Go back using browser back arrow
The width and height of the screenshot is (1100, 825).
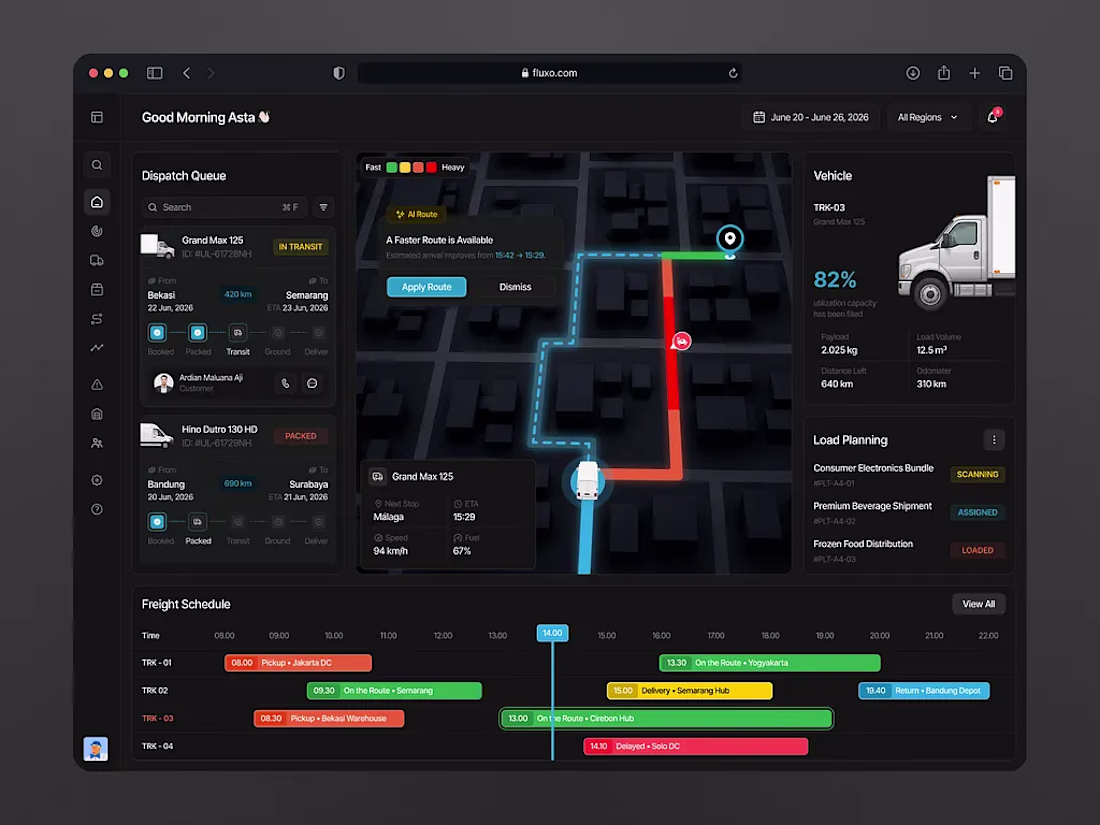186,73
